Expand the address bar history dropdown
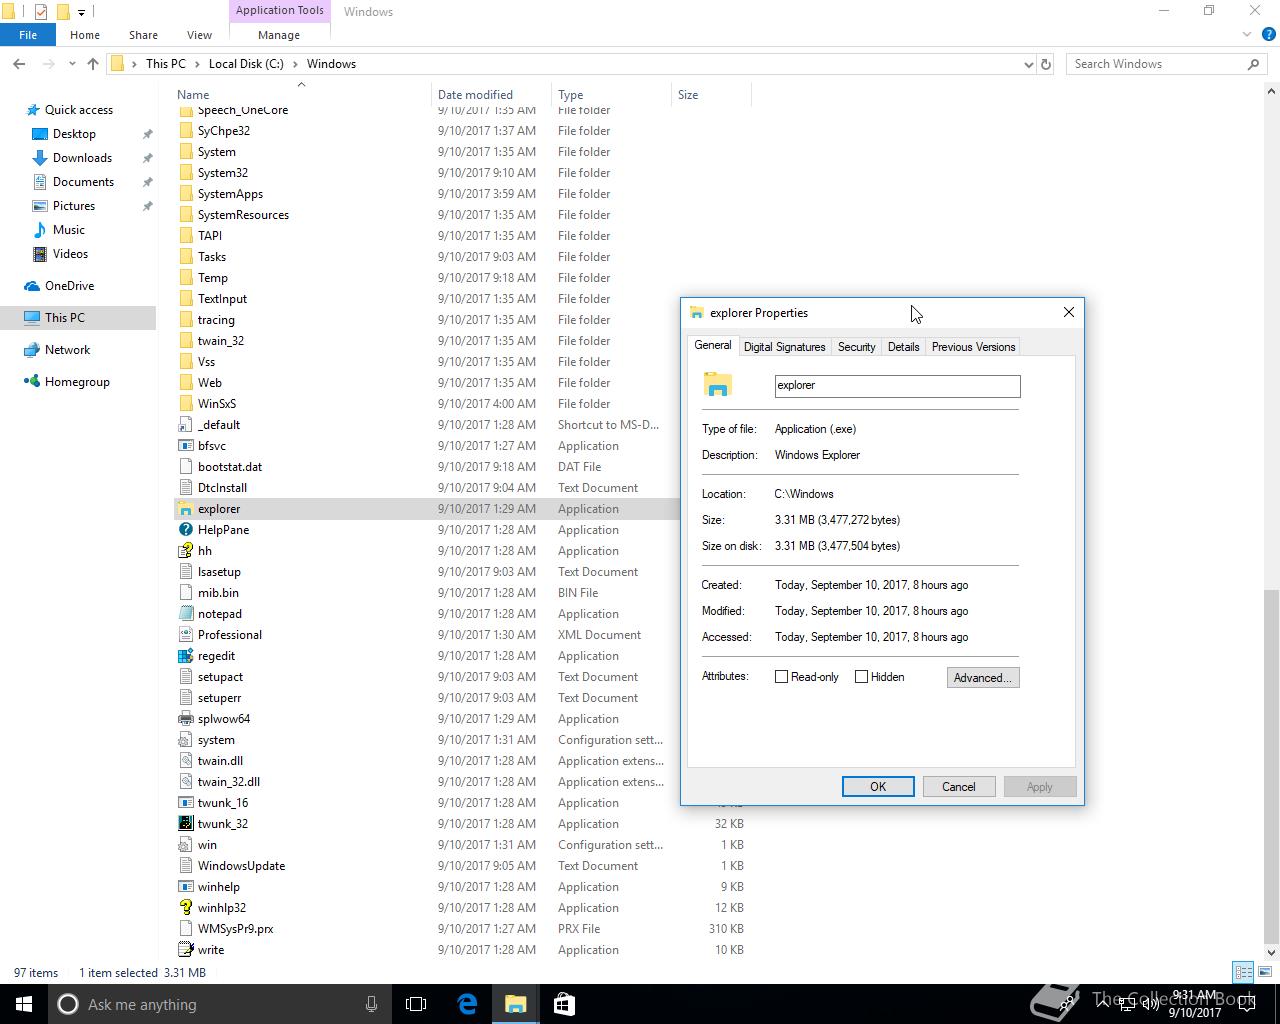The width and height of the screenshot is (1280, 1024). pyautogui.click(x=1028, y=64)
